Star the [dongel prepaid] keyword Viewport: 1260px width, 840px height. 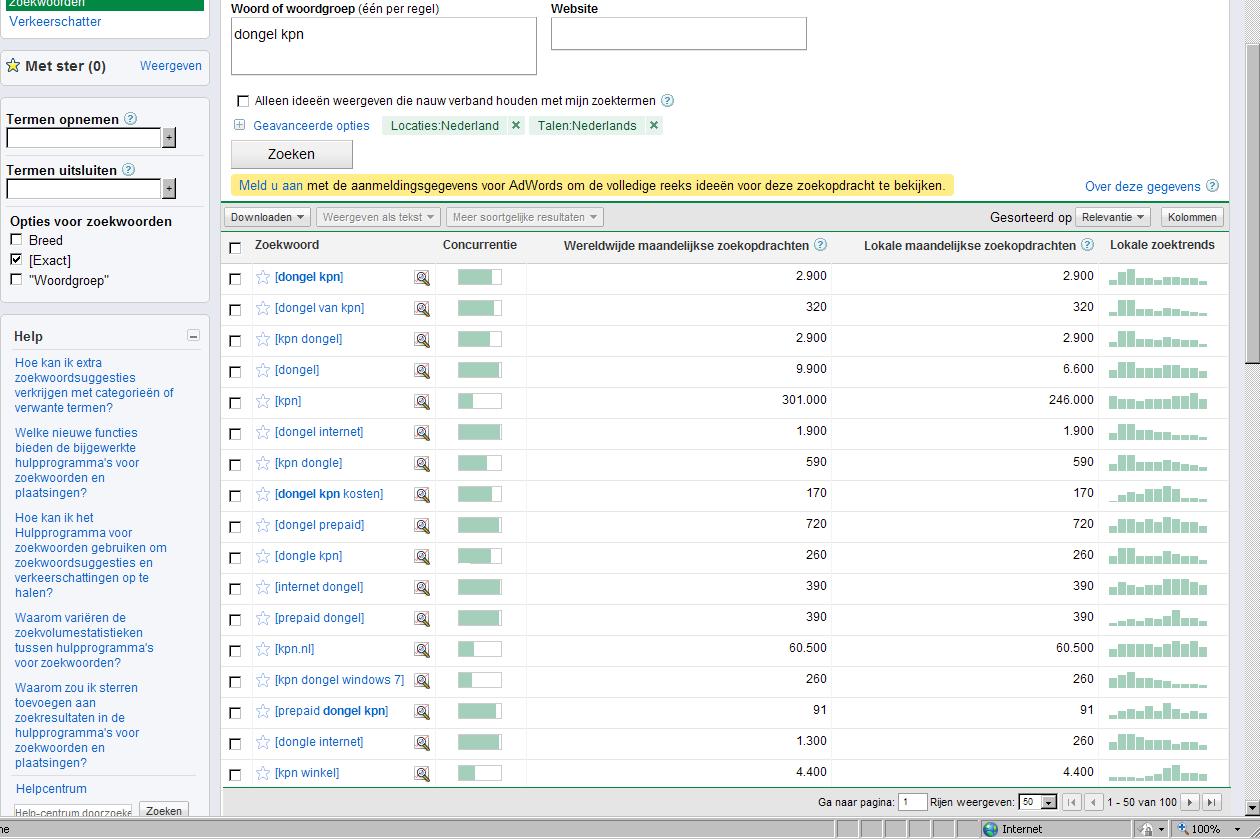point(263,525)
